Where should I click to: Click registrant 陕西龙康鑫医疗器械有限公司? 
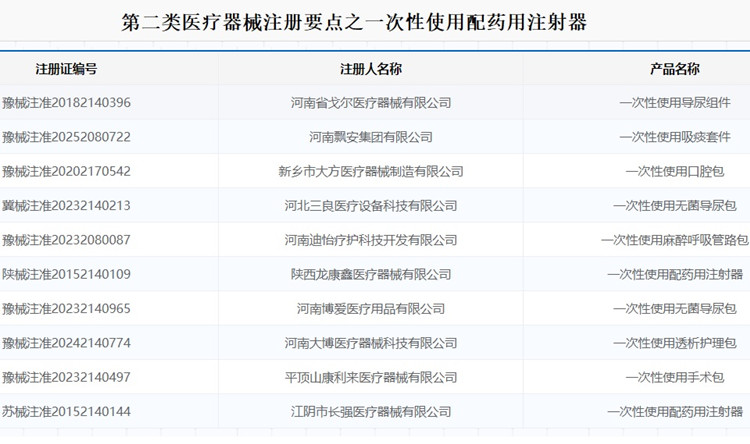point(371,275)
